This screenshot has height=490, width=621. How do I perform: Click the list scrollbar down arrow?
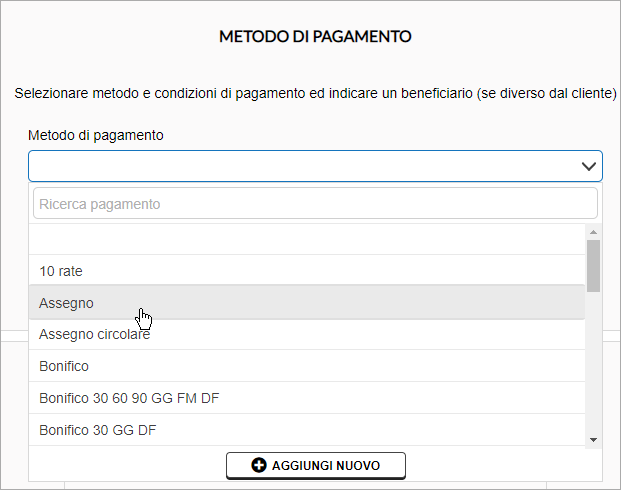(x=593, y=440)
